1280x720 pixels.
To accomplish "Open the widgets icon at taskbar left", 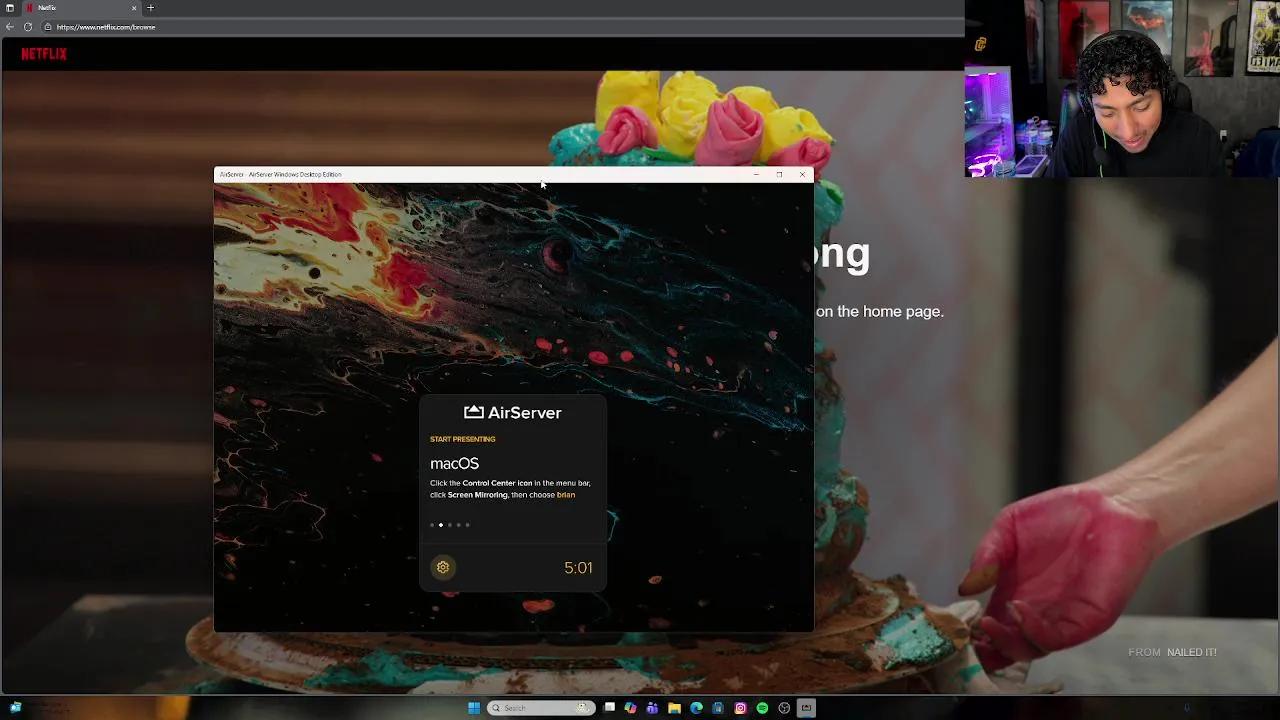I will click(16, 708).
